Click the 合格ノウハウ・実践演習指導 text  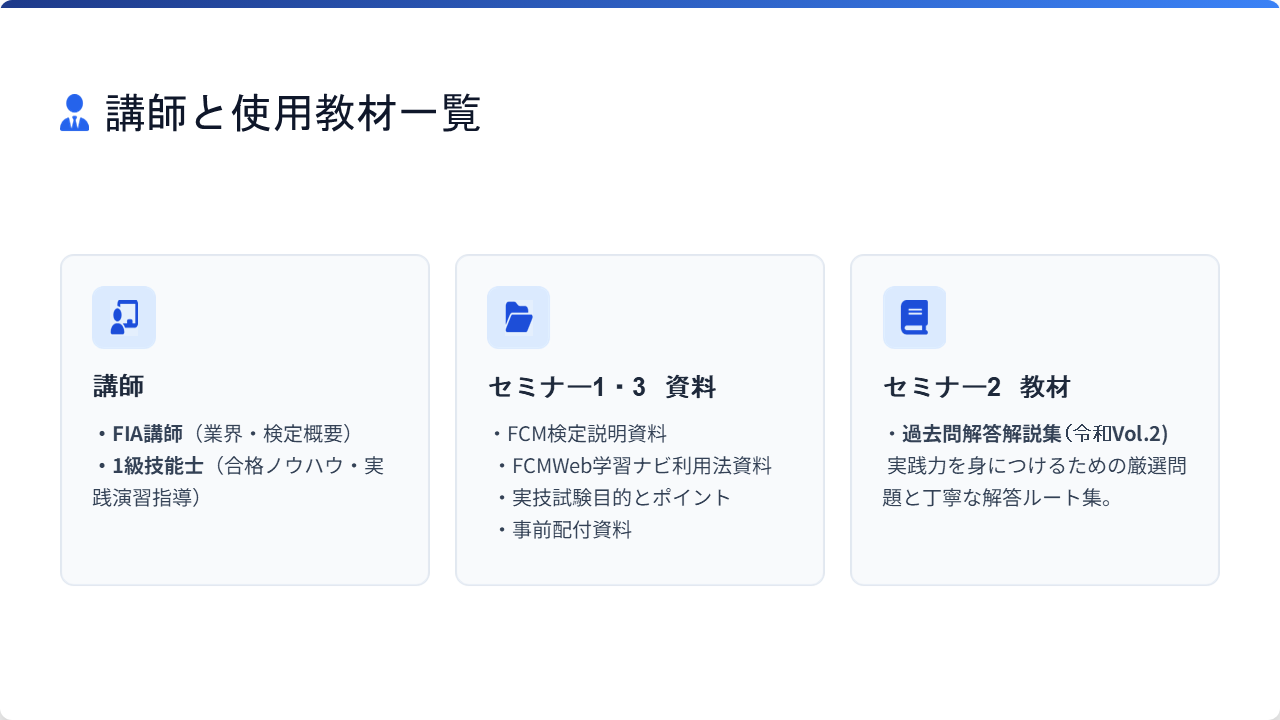pyautogui.click(x=238, y=482)
